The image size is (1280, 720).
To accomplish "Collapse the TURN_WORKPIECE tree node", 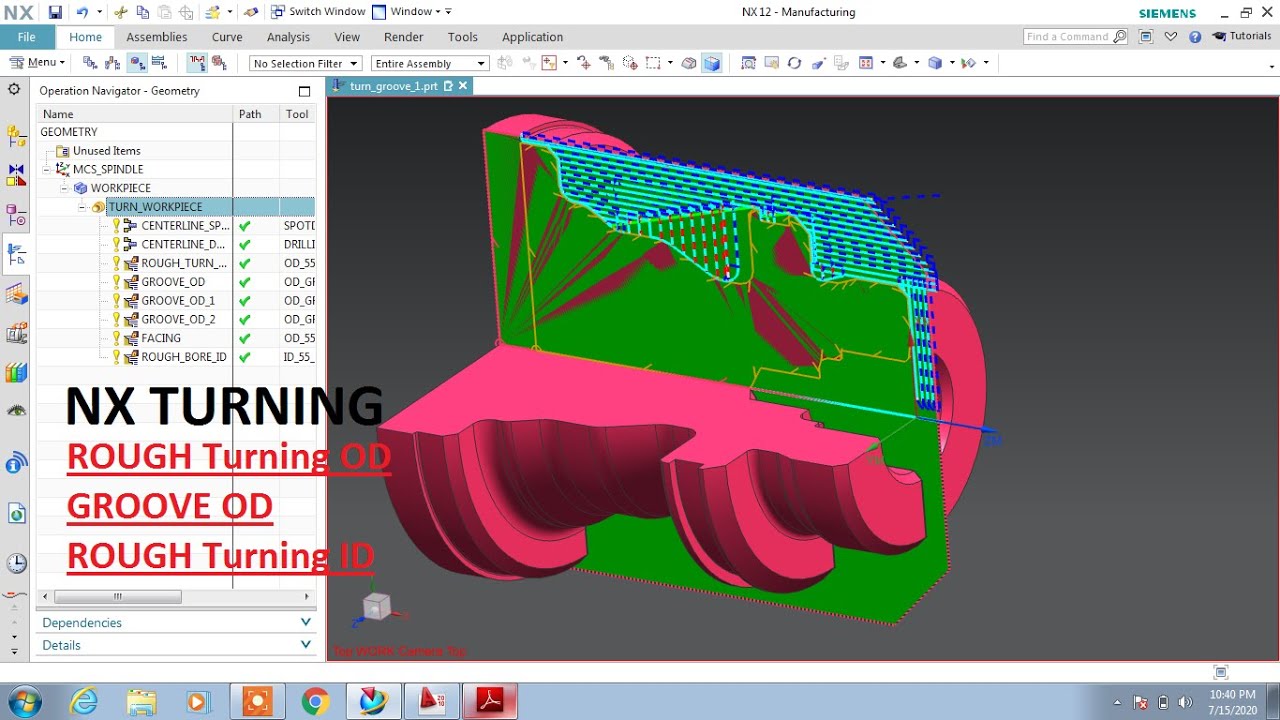I will pos(82,207).
